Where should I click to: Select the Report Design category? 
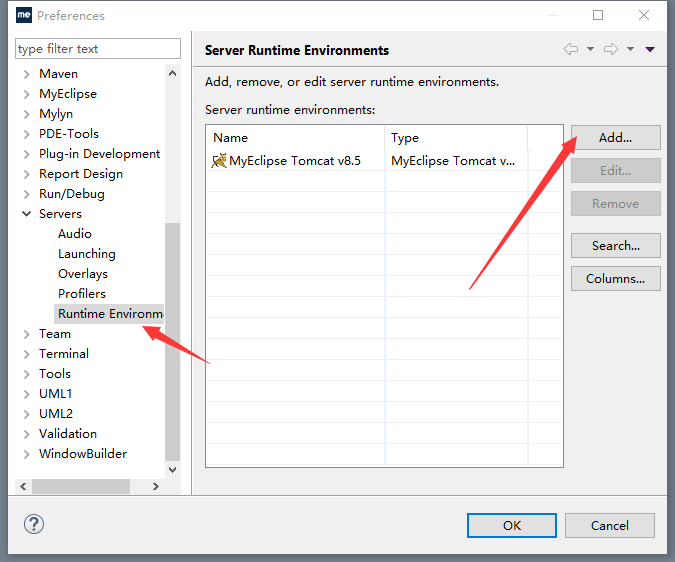point(81,174)
